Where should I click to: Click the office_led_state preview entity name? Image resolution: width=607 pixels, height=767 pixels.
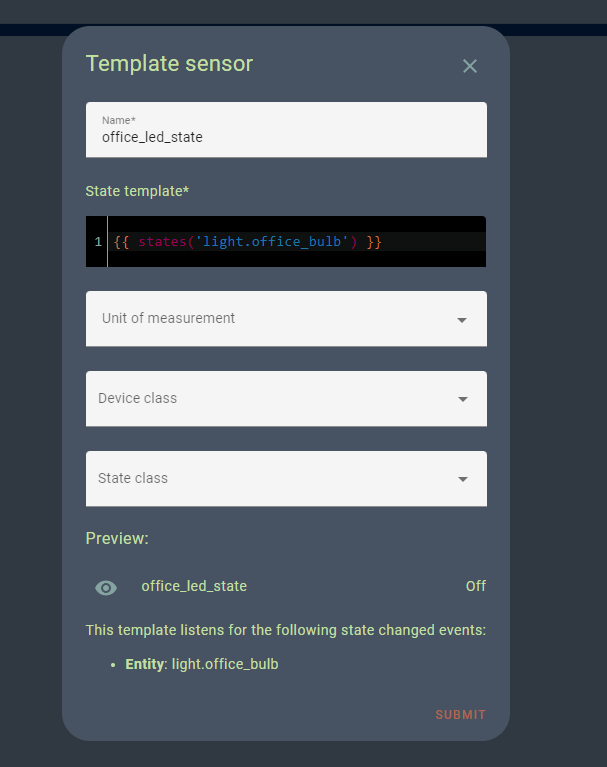pos(194,586)
